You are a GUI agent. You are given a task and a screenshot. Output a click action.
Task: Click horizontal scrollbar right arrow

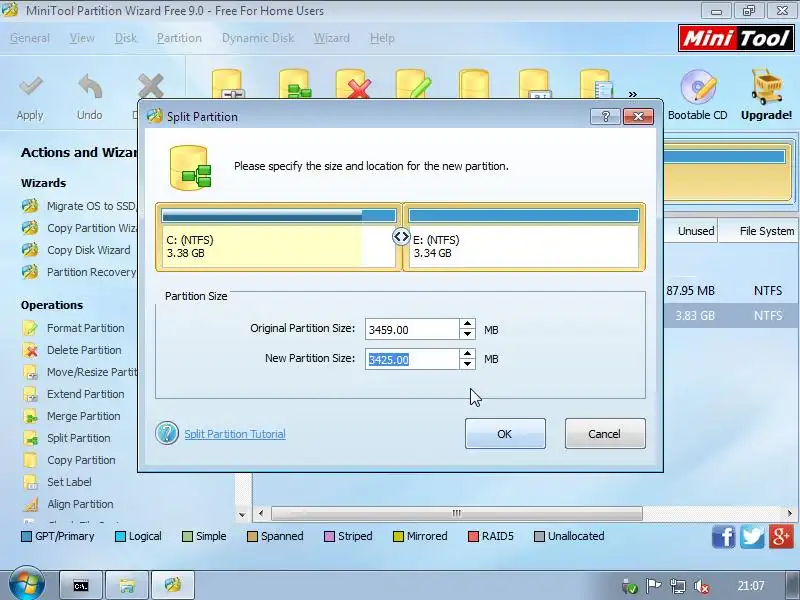(x=790, y=513)
